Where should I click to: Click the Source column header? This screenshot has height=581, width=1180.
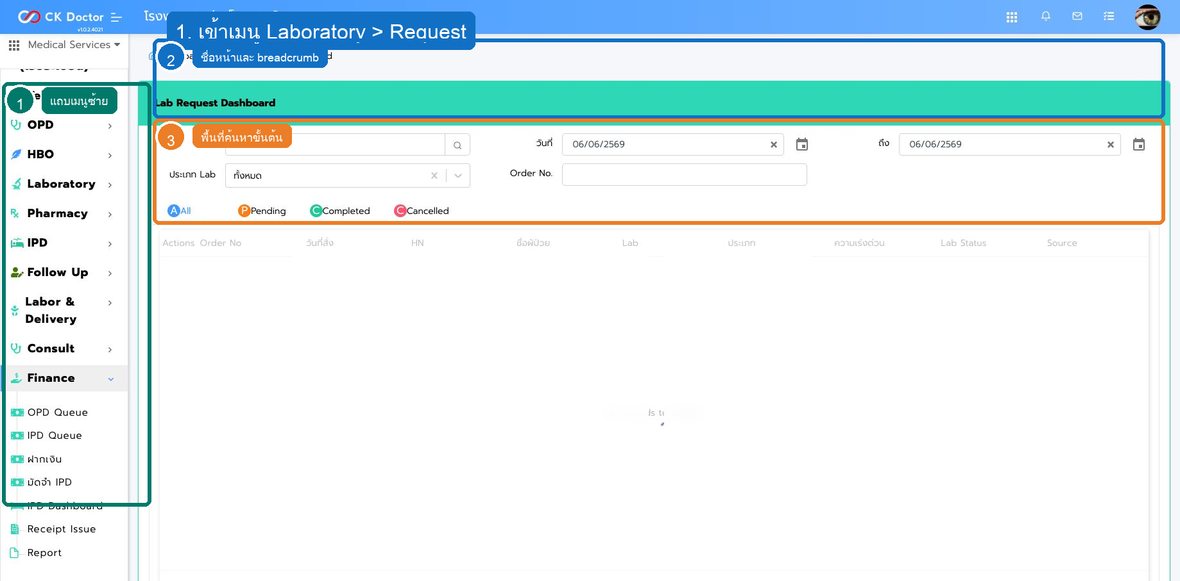point(1062,243)
